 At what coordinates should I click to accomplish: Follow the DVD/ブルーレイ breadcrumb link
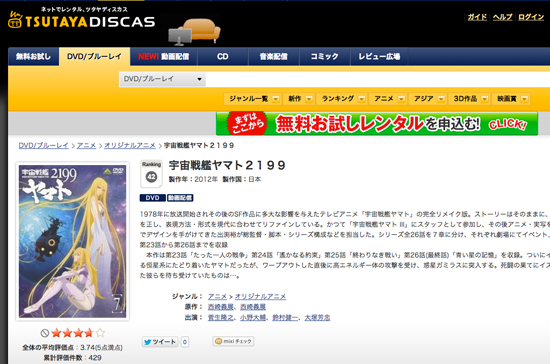(43, 145)
